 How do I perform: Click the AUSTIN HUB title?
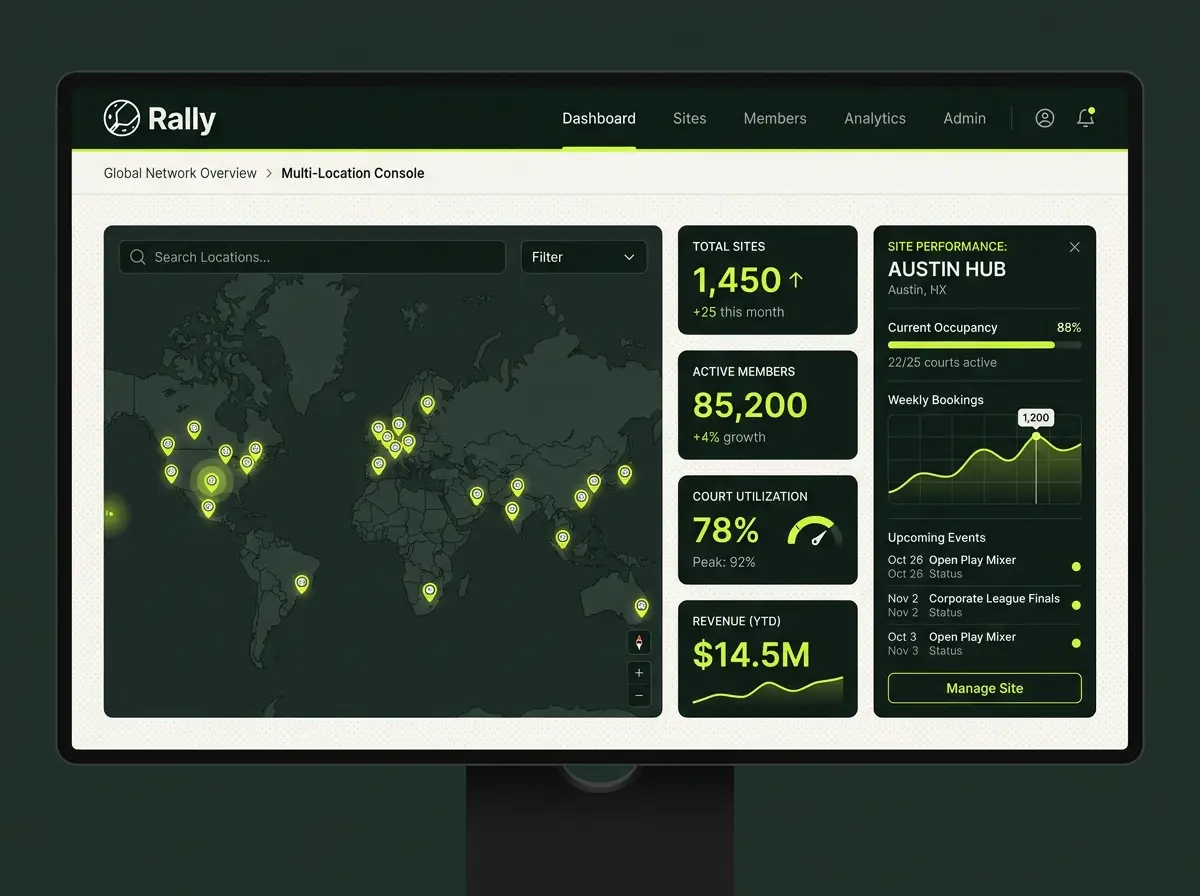[947, 269]
